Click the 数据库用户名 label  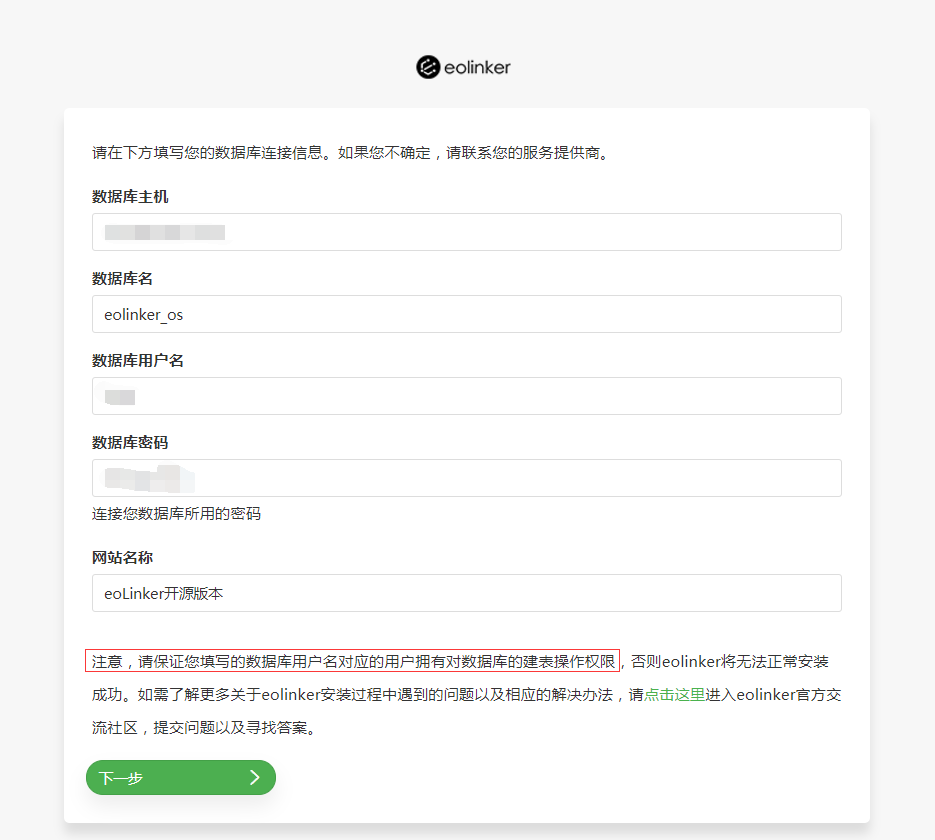click(x=138, y=361)
